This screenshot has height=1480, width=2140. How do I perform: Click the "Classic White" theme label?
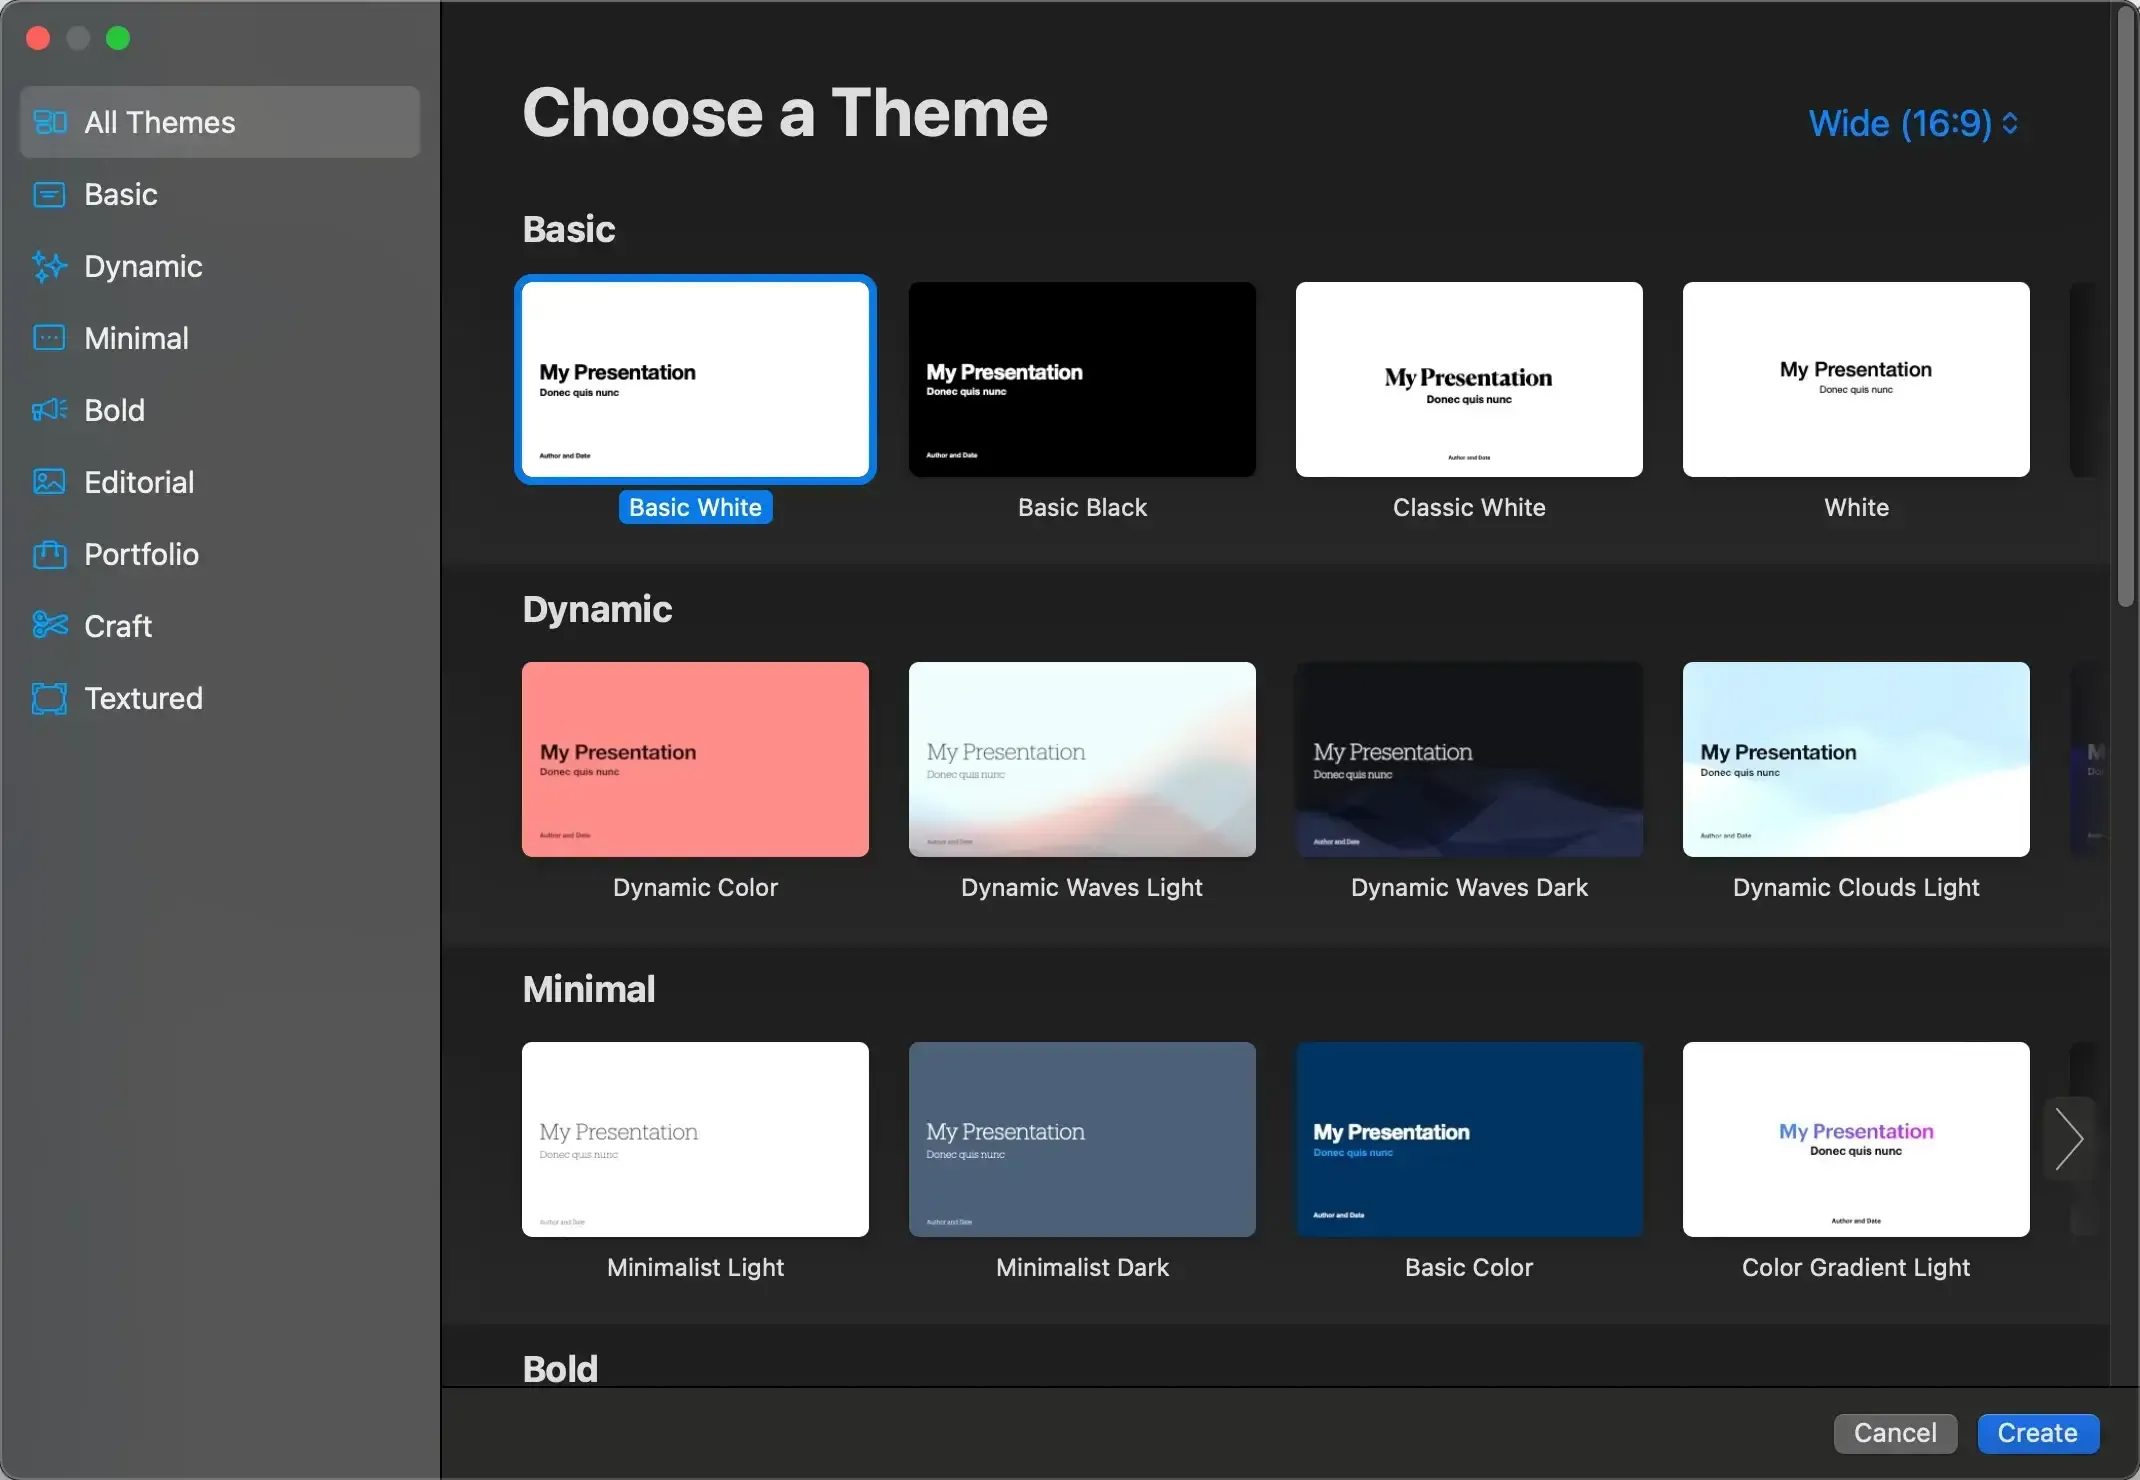(x=1469, y=507)
